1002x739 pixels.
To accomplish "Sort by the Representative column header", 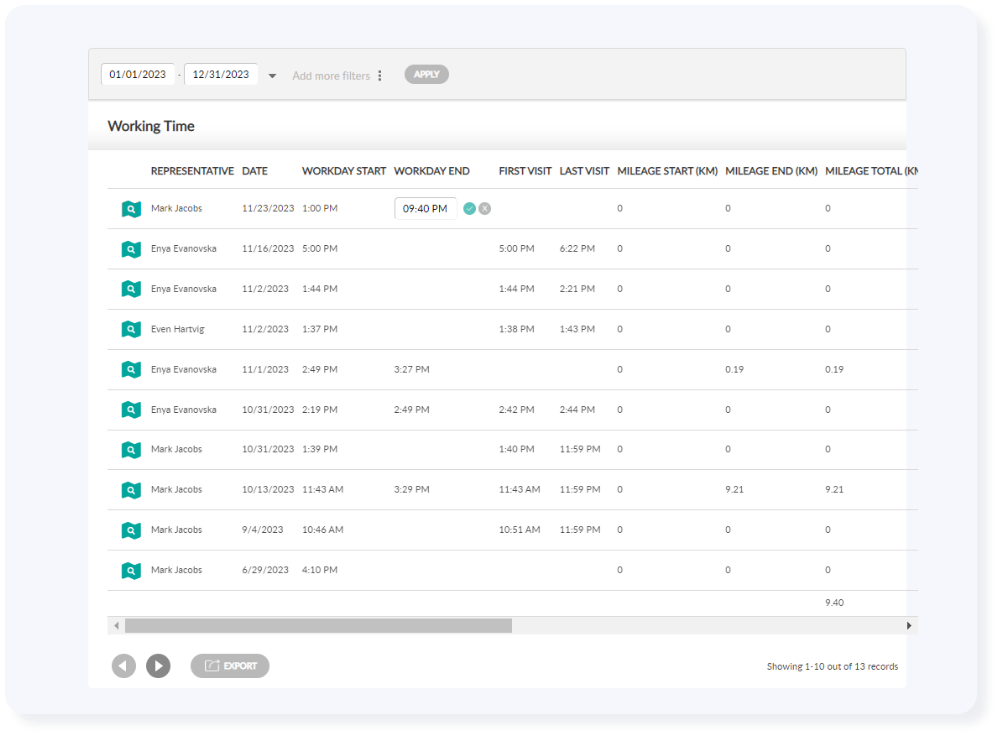I will point(192,171).
